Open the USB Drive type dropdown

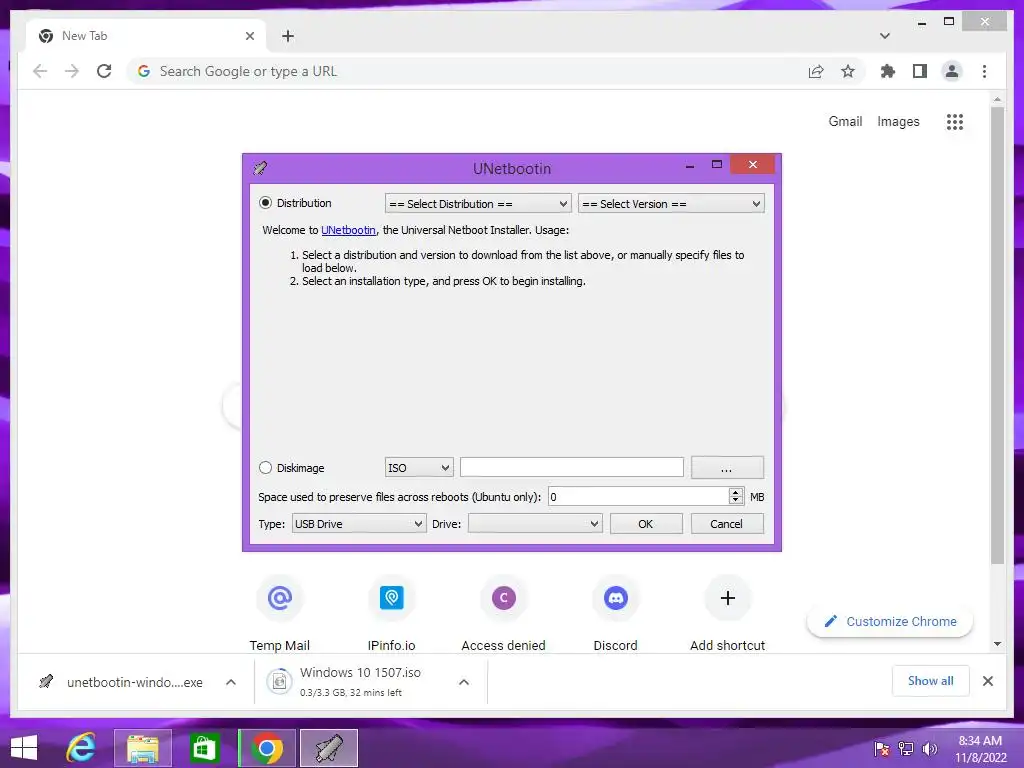point(359,524)
